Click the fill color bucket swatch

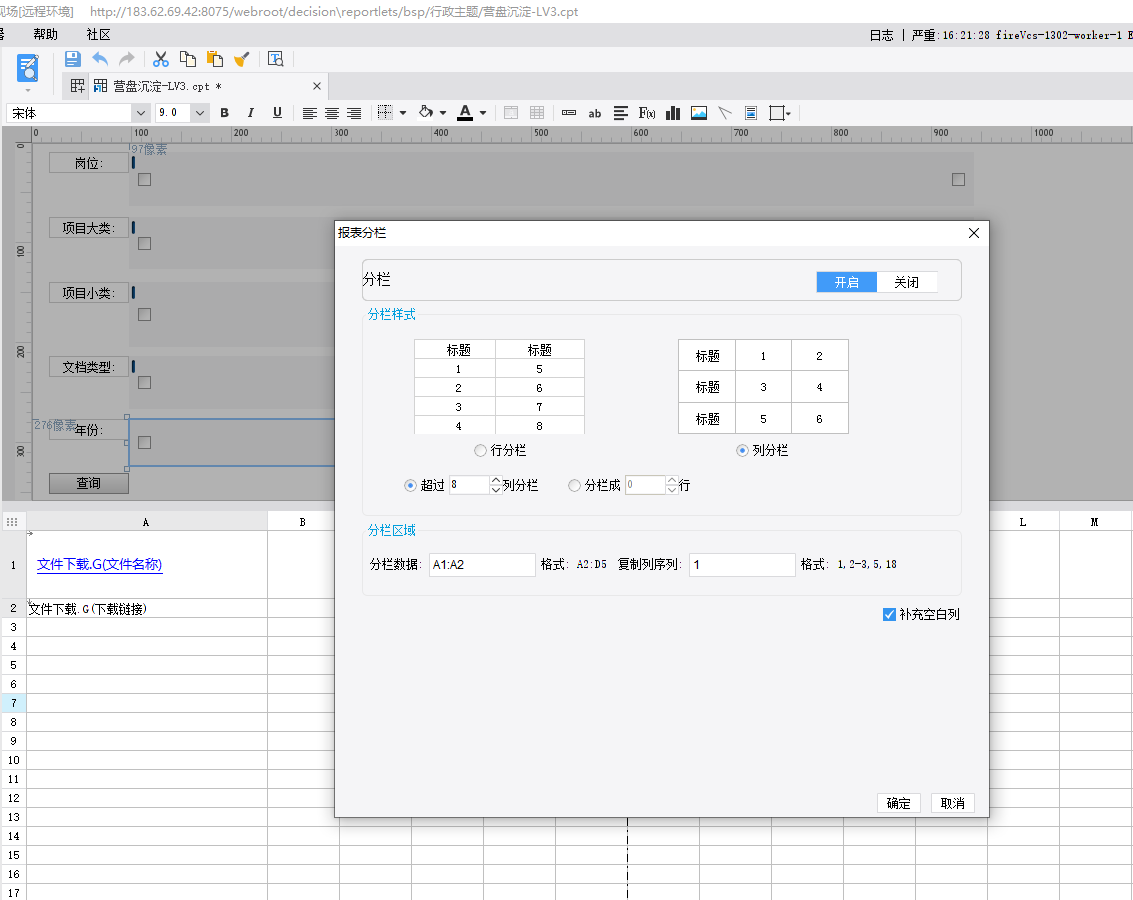tap(426, 113)
